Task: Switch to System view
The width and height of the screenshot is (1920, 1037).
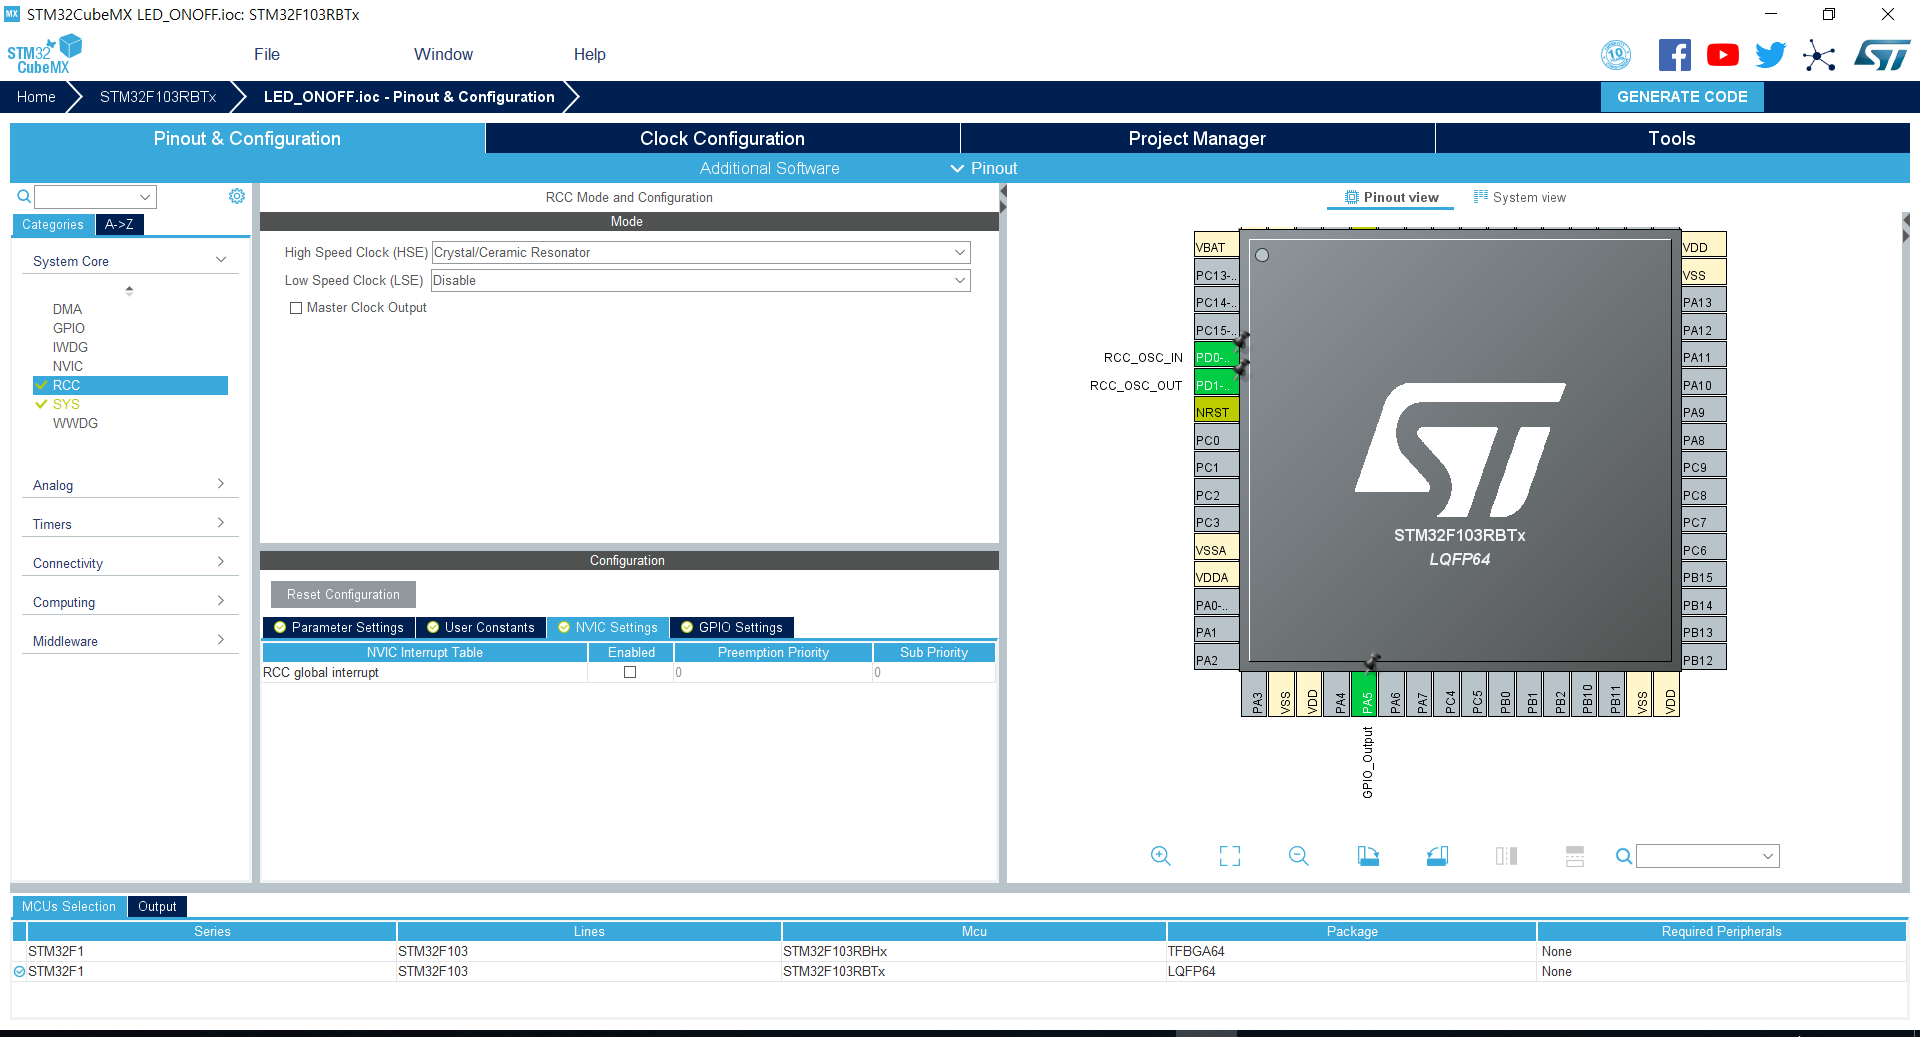Action: pyautogui.click(x=1520, y=197)
